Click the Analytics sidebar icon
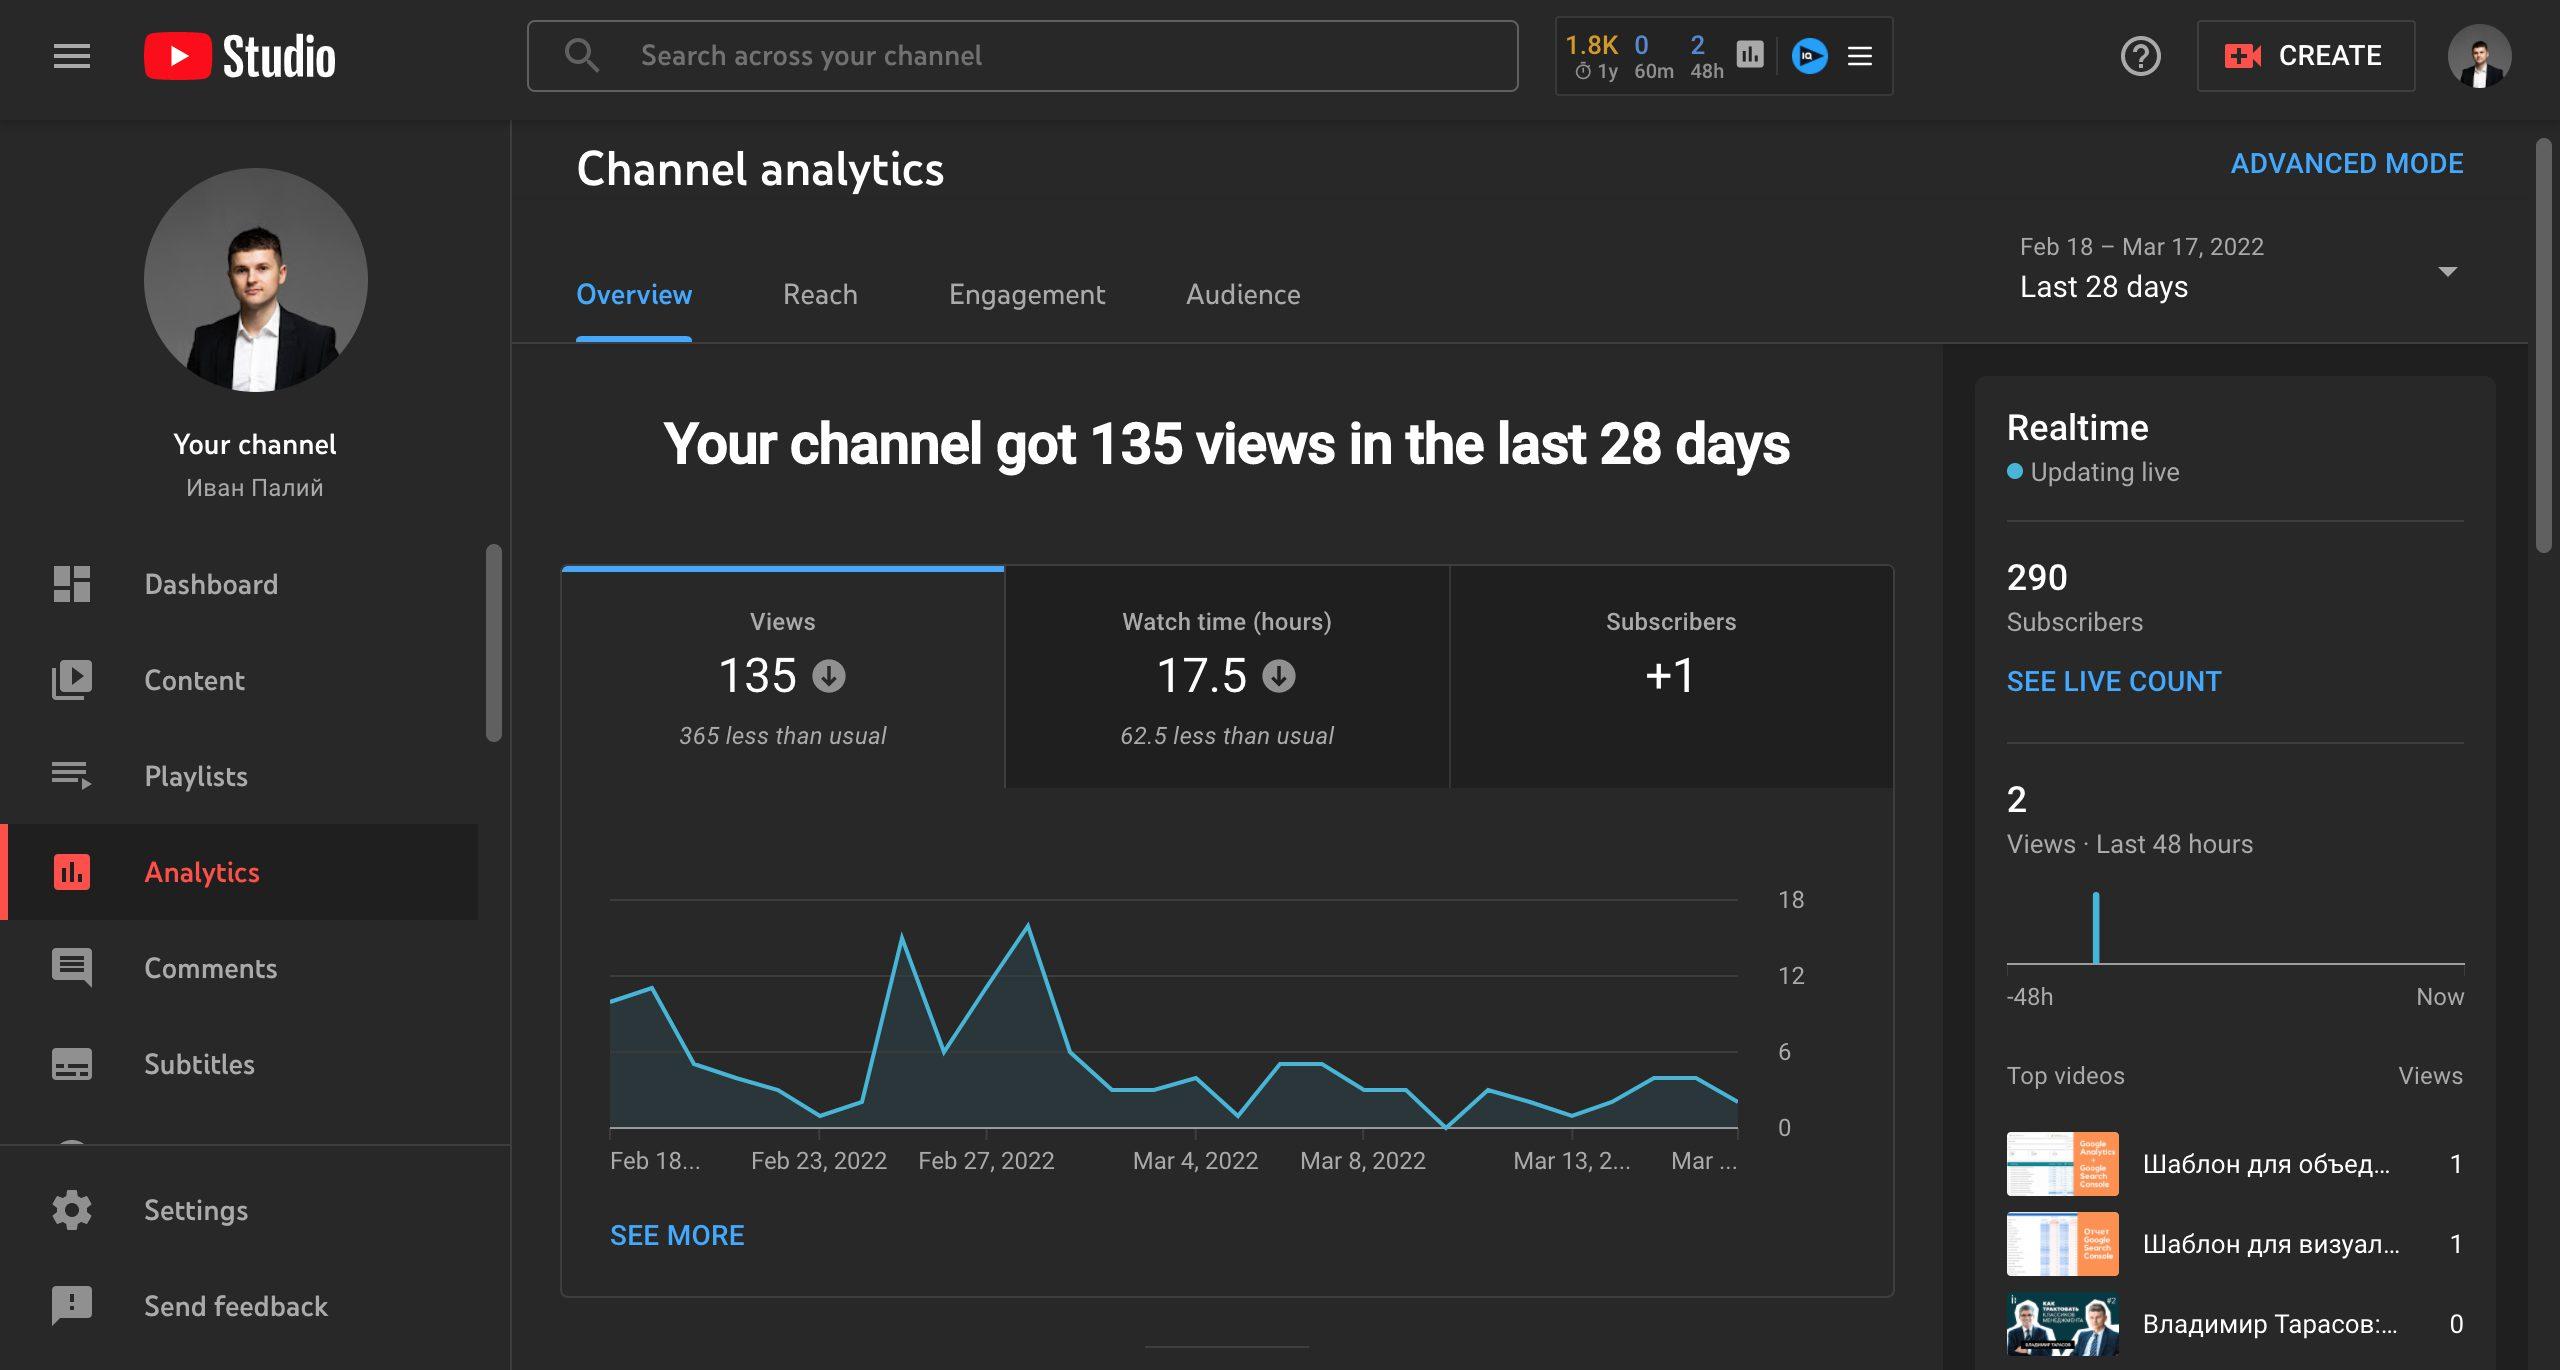The image size is (2560, 1370). click(x=69, y=872)
